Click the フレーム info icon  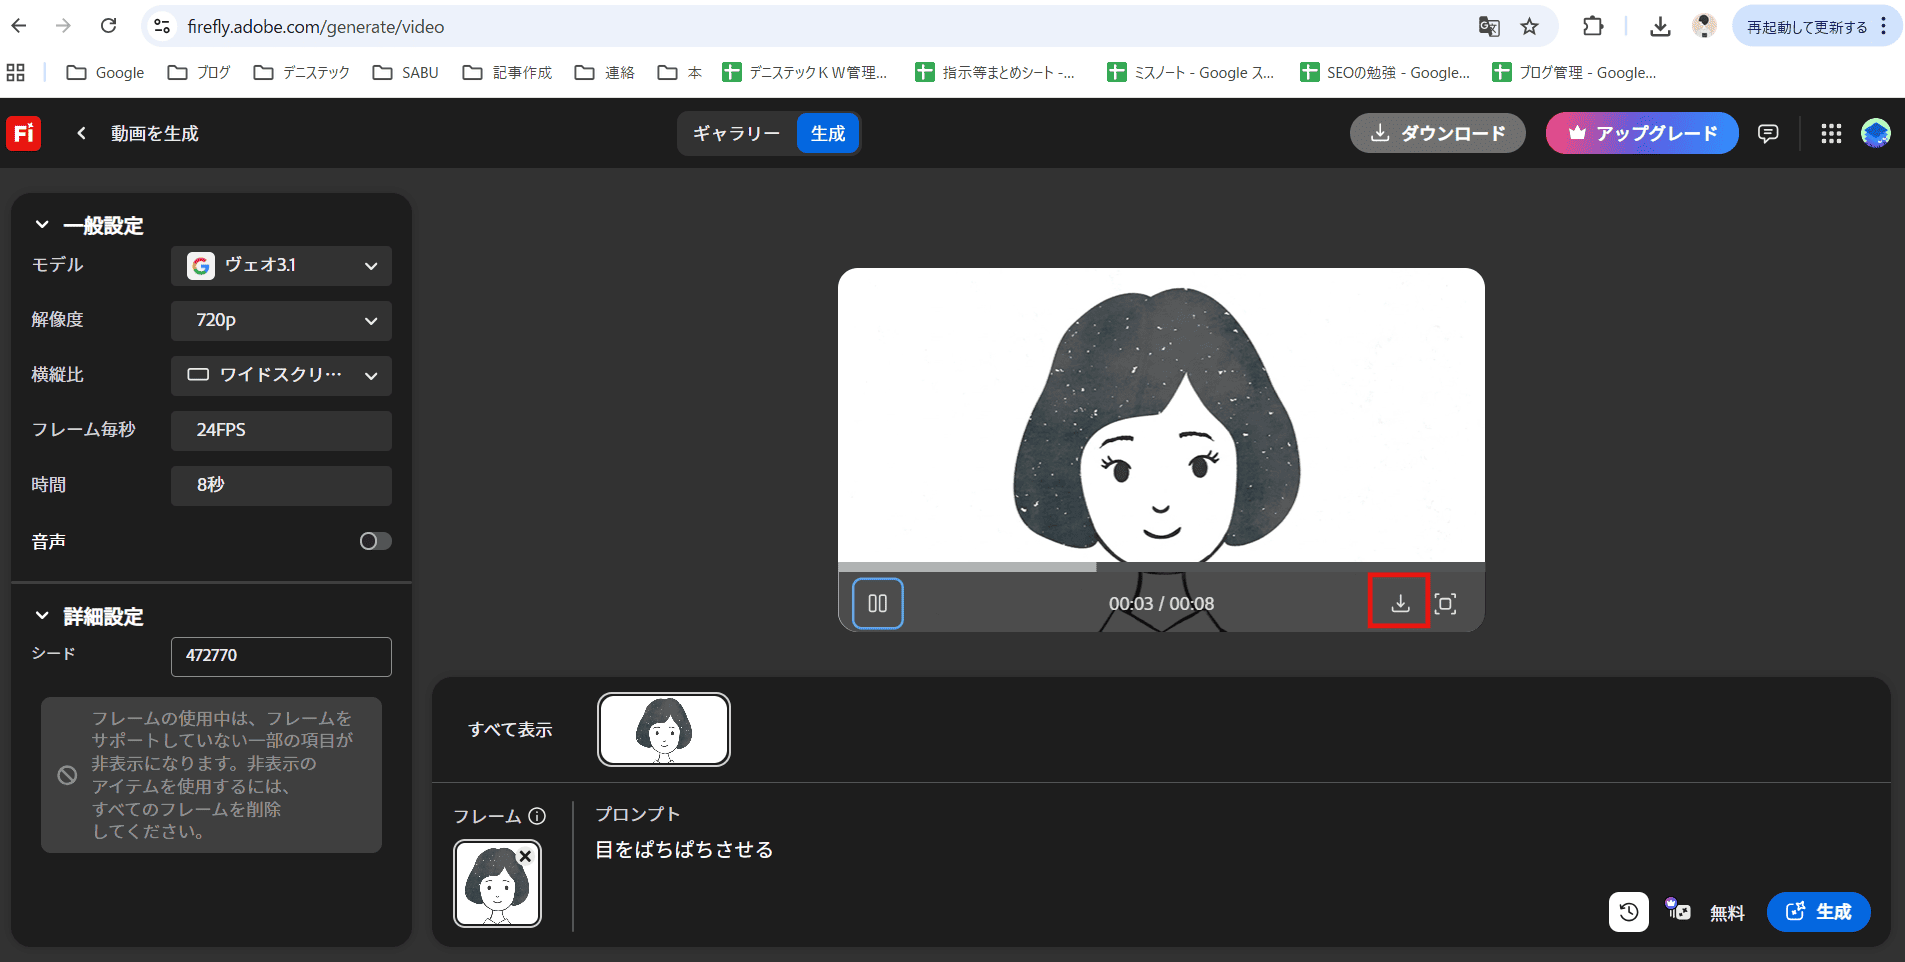click(x=538, y=816)
